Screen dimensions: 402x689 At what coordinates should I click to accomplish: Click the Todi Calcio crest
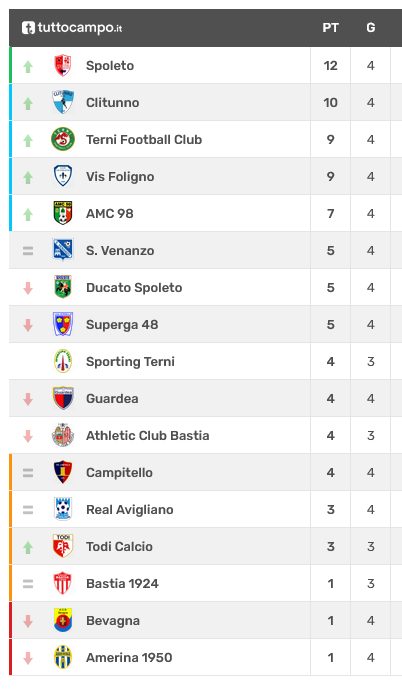point(63,546)
